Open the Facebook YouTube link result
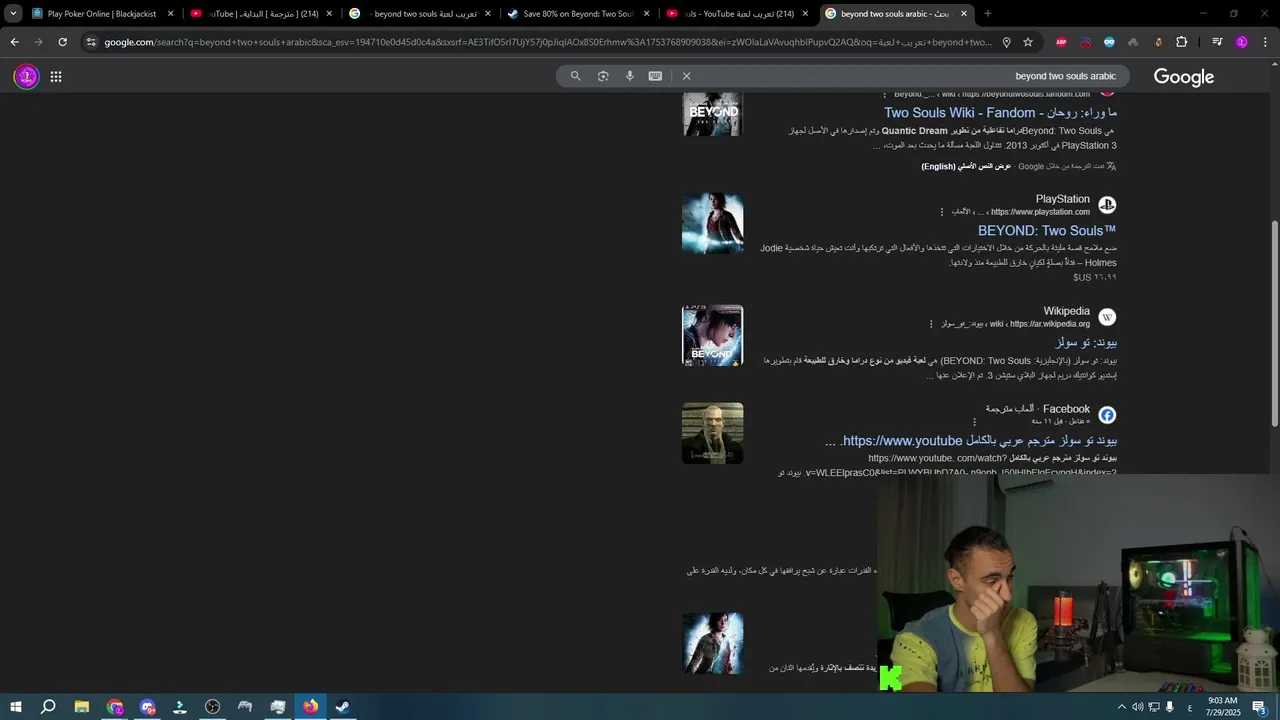 [971, 441]
